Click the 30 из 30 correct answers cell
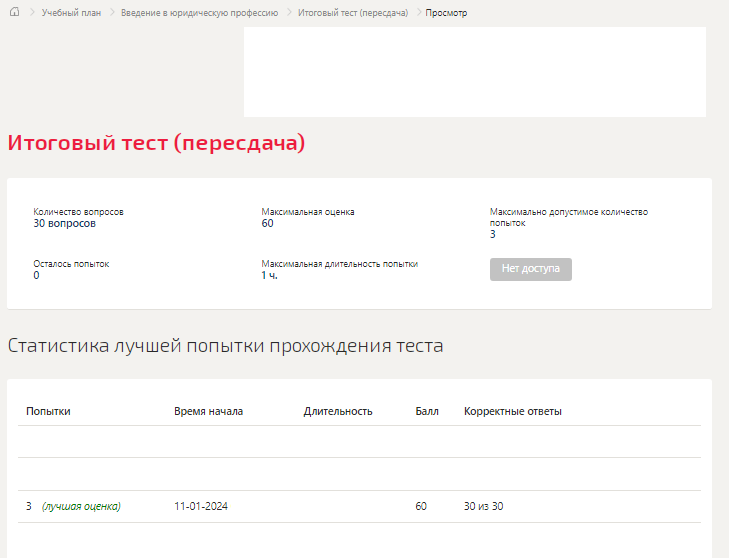729x558 pixels. tap(484, 506)
